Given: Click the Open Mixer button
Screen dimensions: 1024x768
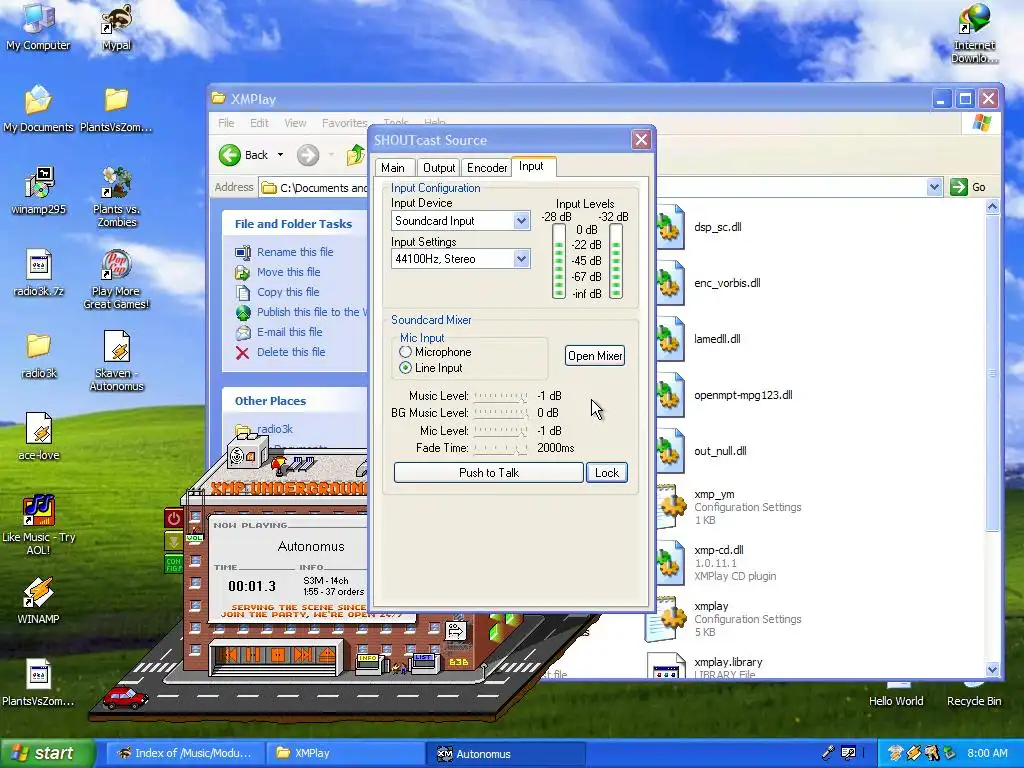Looking at the screenshot, I should click(x=595, y=356).
